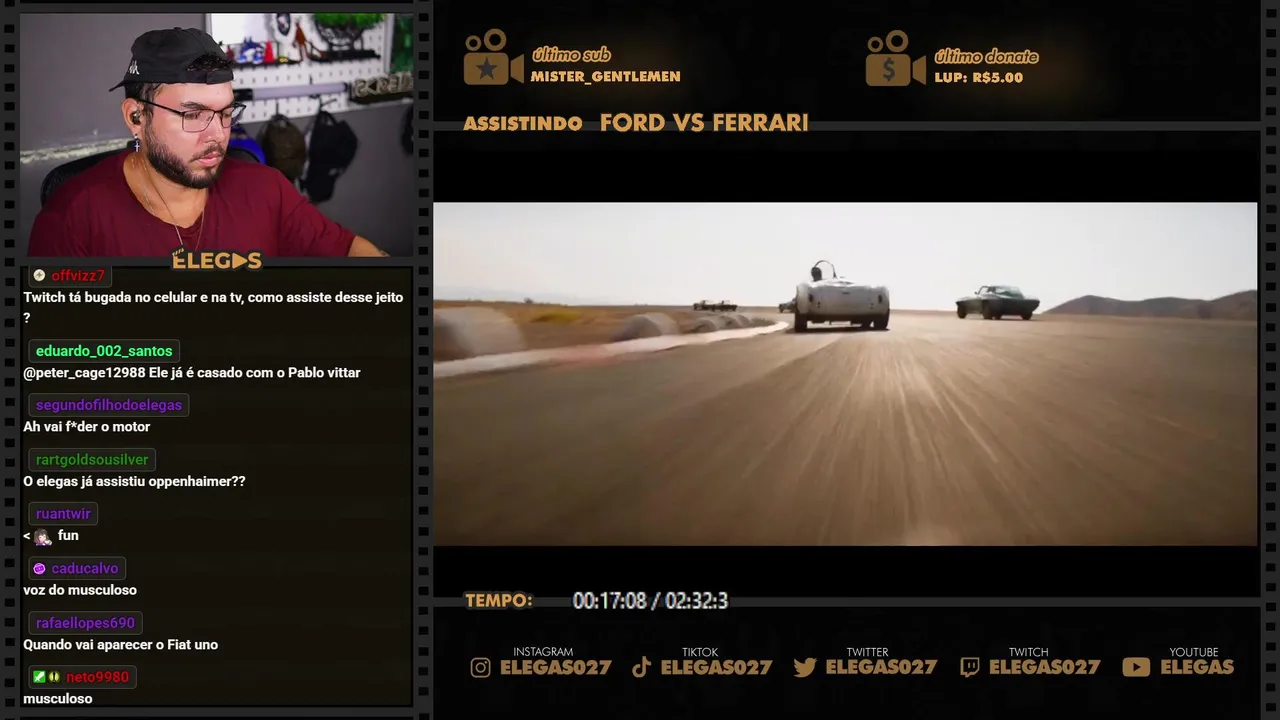The width and height of the screenshot is (1280, 720).
Task: Click message 'Quando vai aparecer o Fiat uno'
Action: (x=120, y=645)
